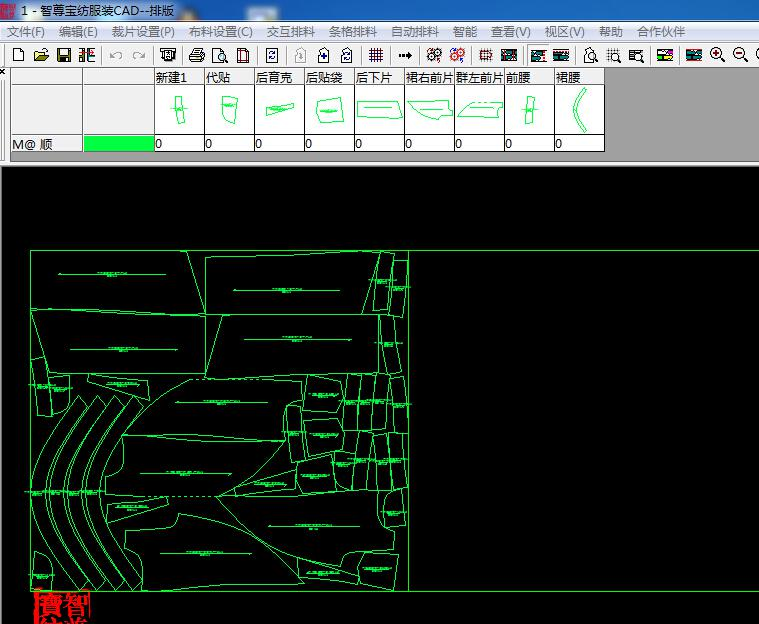The height and width of the screenshot is (624, 759).
Task: Click the quantity cell under 后贴袋
Action: pos(329,144)
